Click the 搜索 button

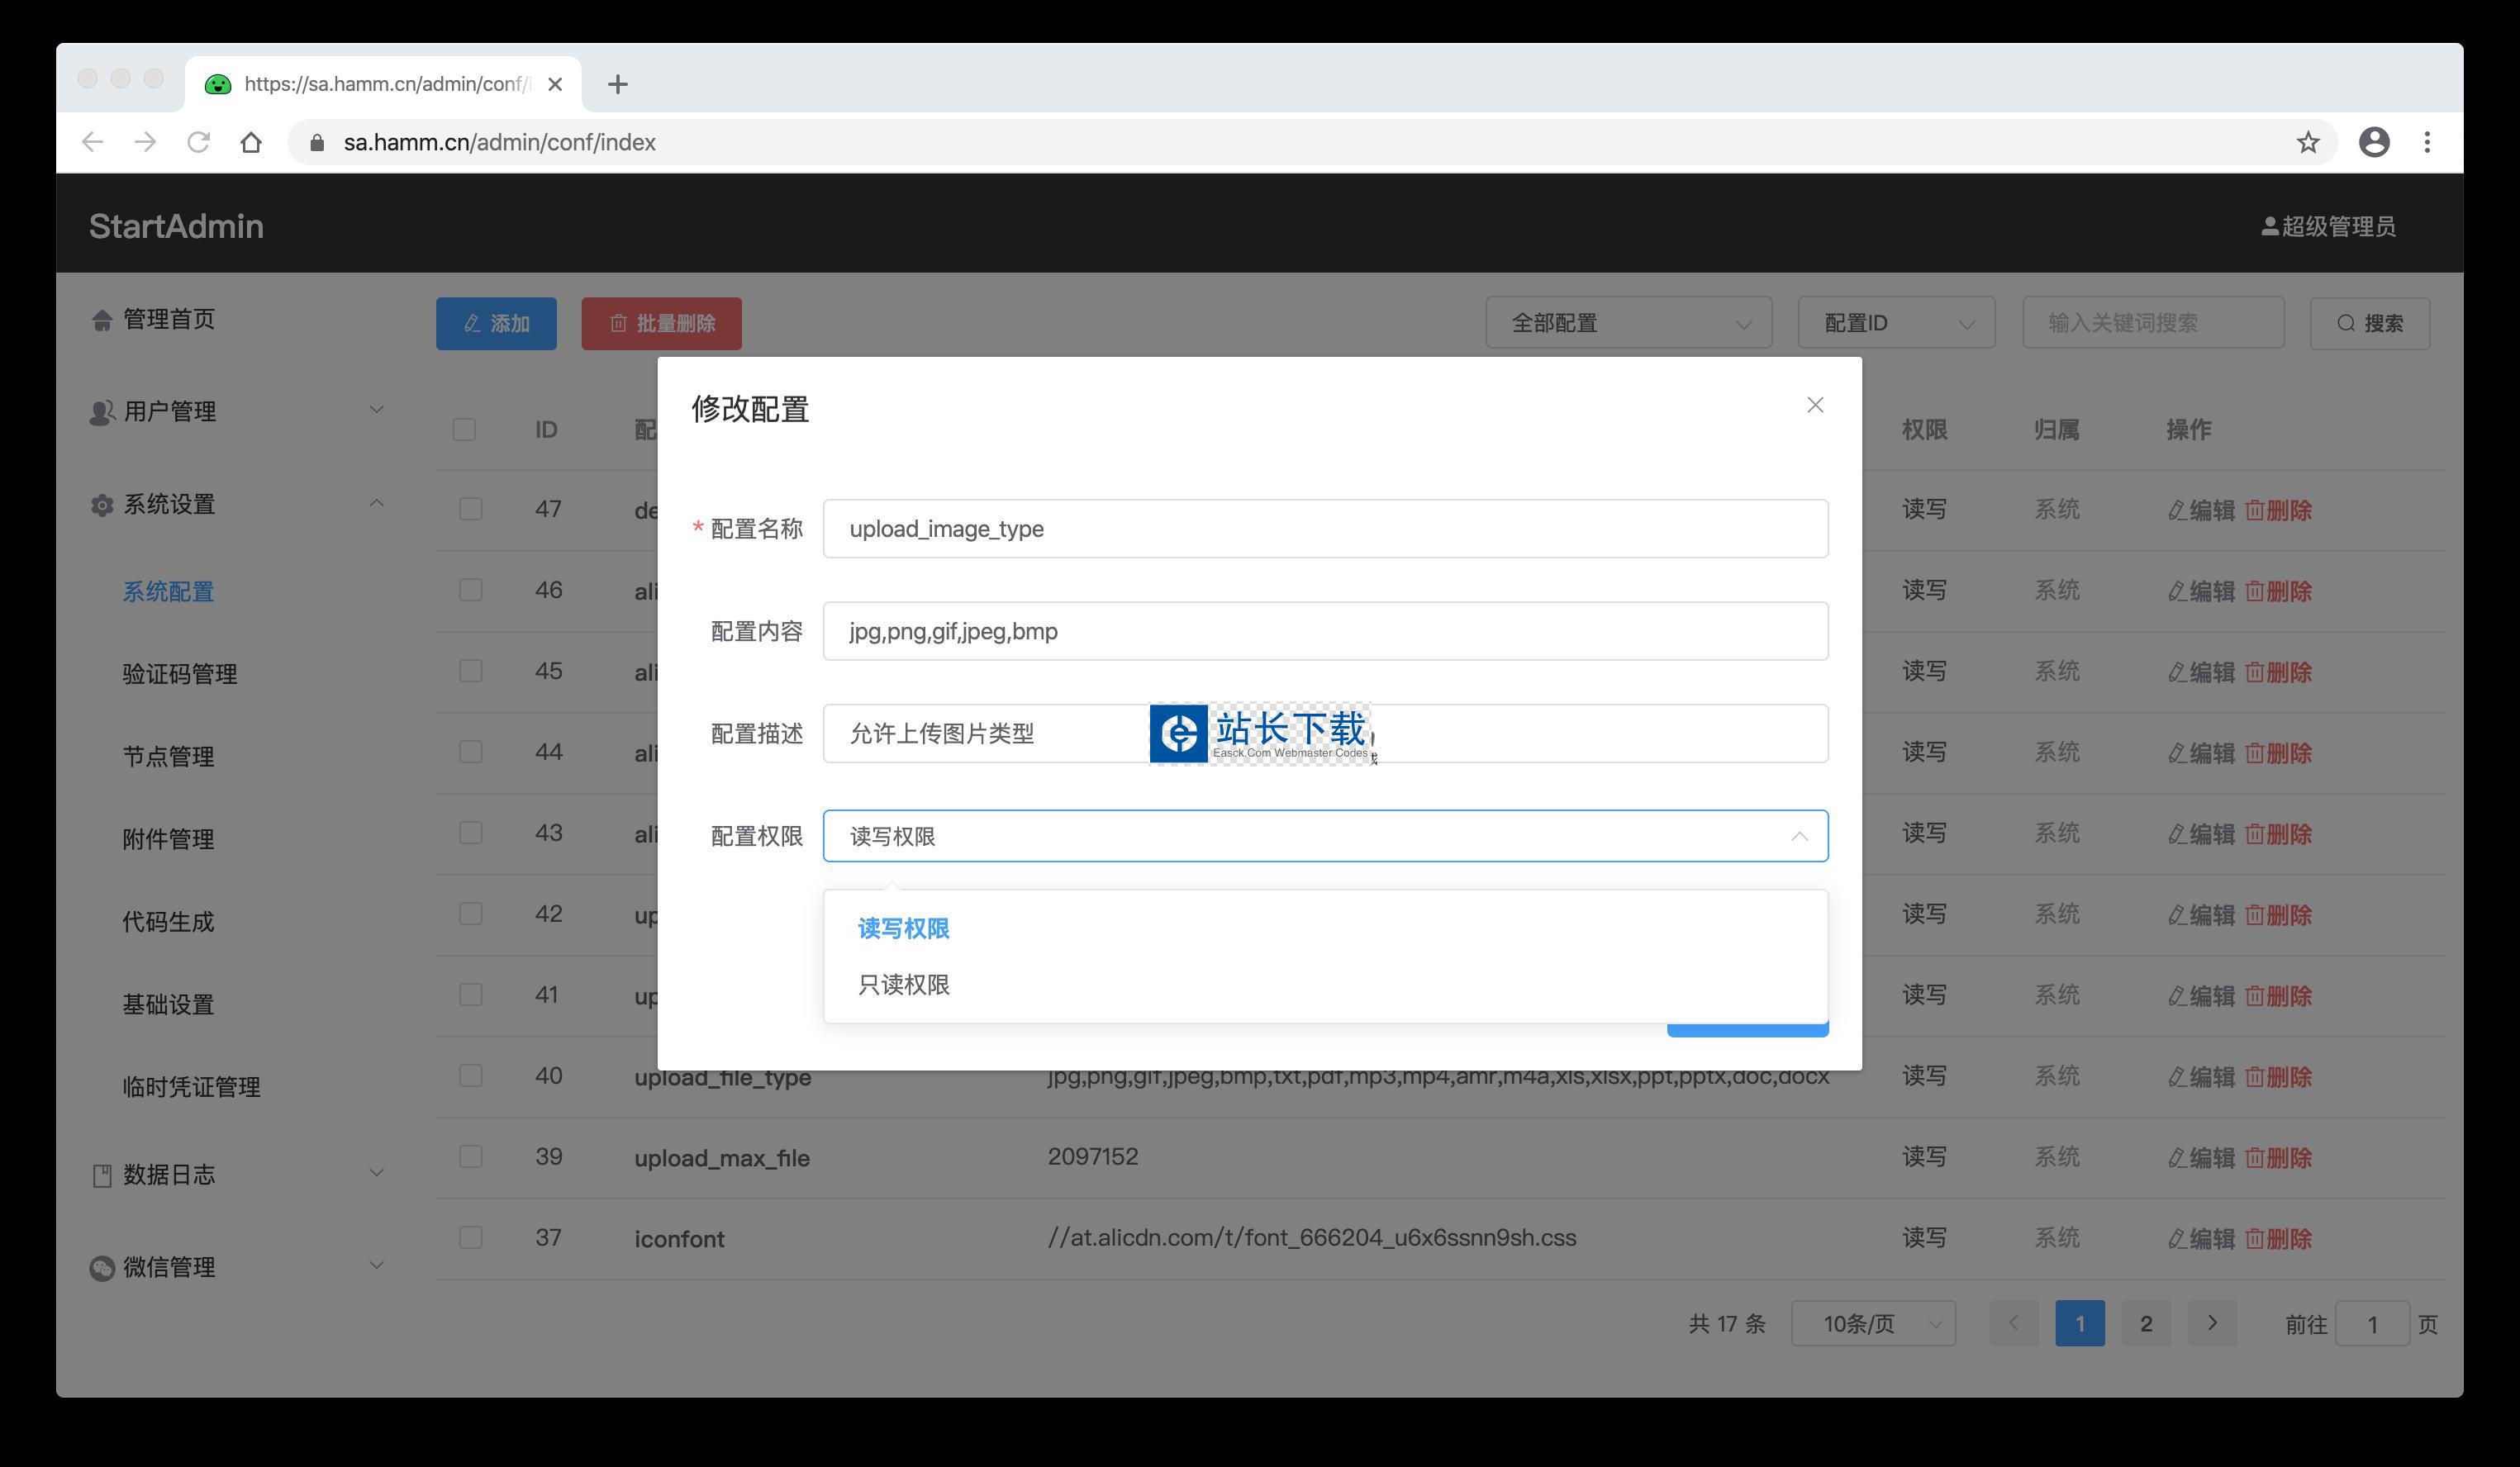pos(2369,323)
